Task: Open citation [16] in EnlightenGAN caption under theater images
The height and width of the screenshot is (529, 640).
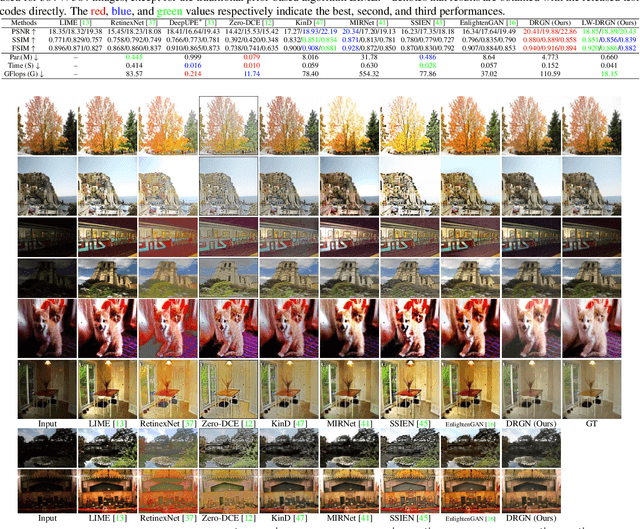Action: pyautogui.click(x=490, y=519)
